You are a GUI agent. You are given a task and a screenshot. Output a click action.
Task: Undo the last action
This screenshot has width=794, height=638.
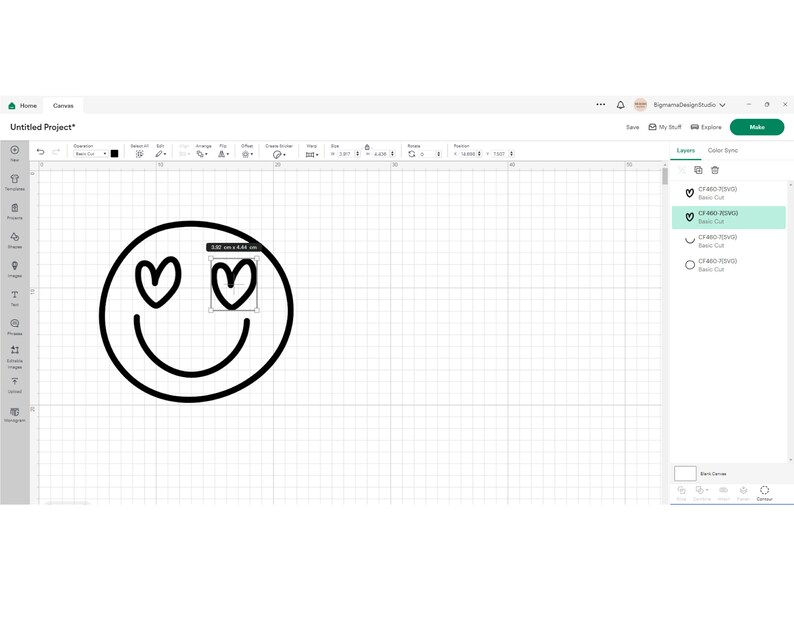tap(41, 152)
